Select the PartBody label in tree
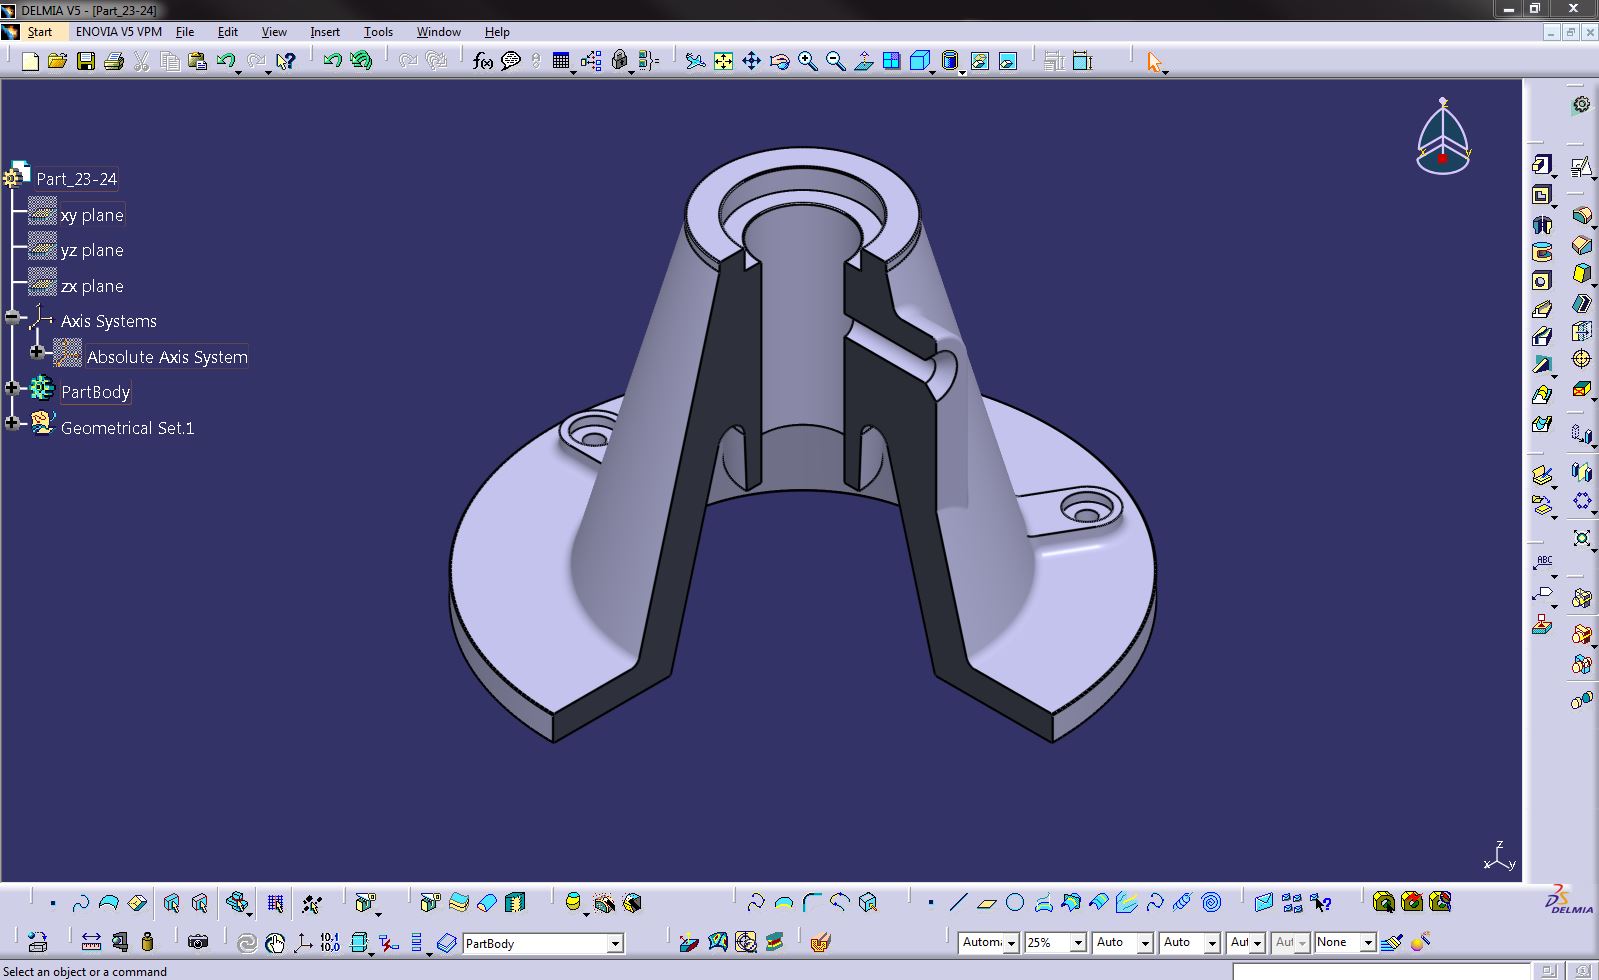1599x980 pixels. point(95,392)
